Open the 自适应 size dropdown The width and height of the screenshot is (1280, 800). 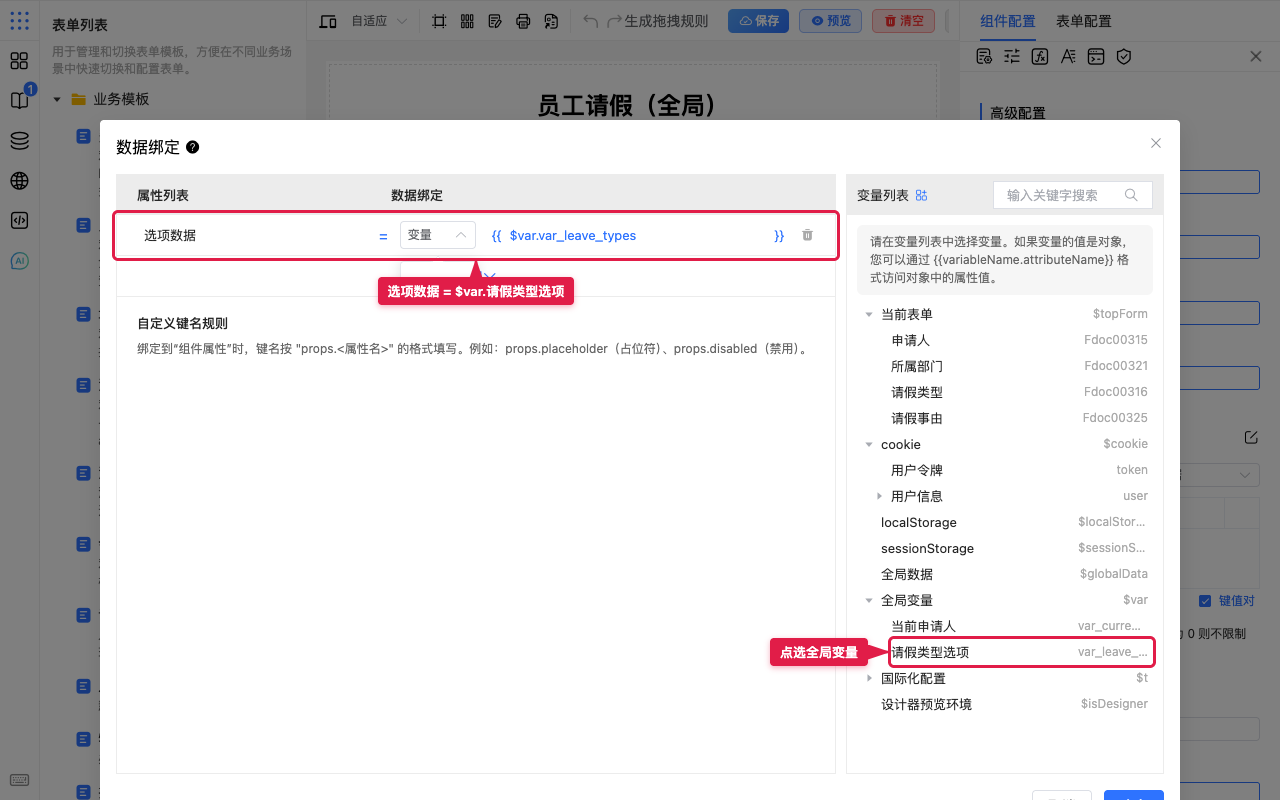point(378,21)
